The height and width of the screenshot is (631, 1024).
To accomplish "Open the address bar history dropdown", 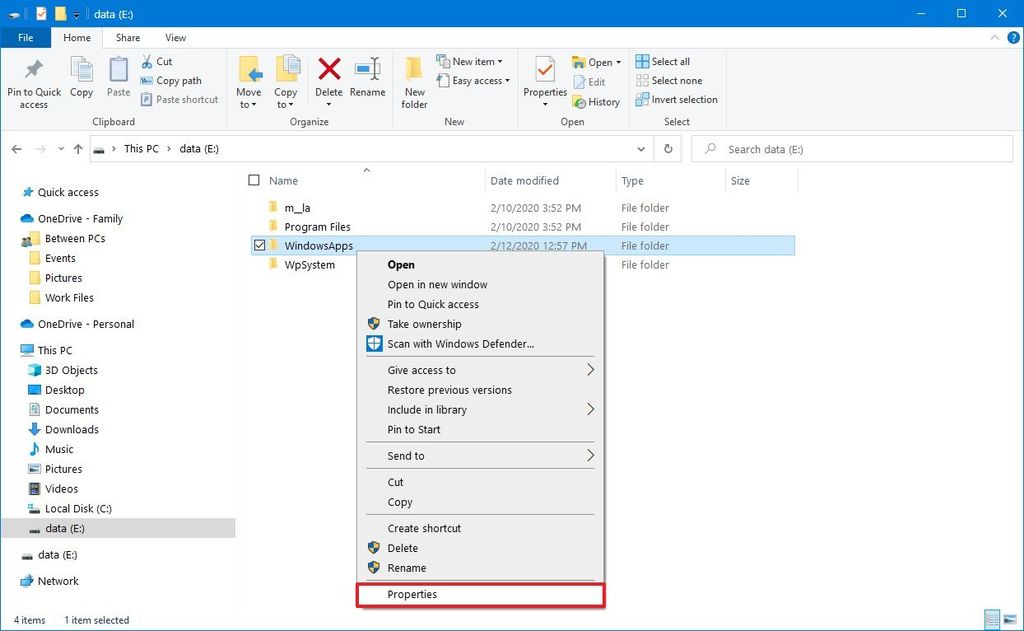I will [641, 148].
